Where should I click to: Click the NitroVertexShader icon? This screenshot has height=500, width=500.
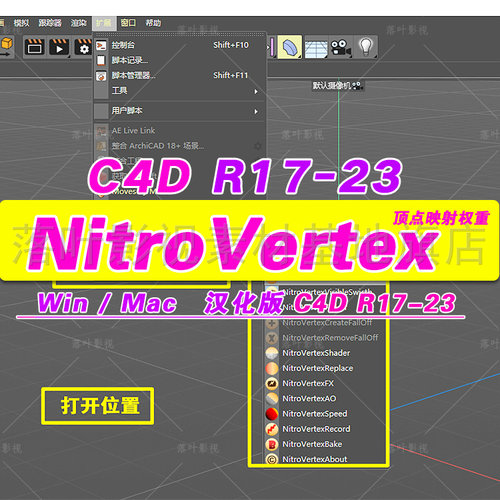272,353
